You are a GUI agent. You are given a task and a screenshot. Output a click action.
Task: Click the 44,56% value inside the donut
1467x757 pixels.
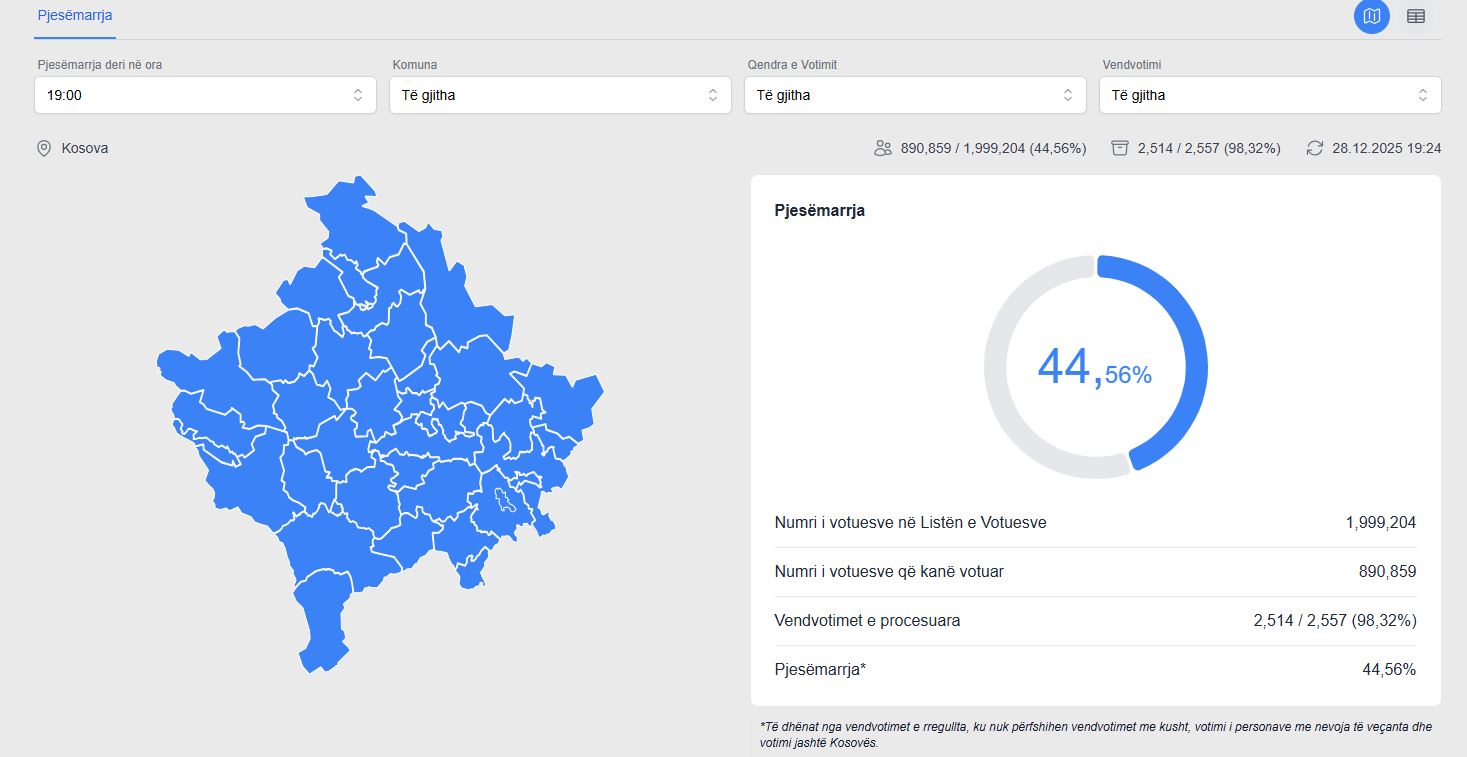[x=1095, y=368]
